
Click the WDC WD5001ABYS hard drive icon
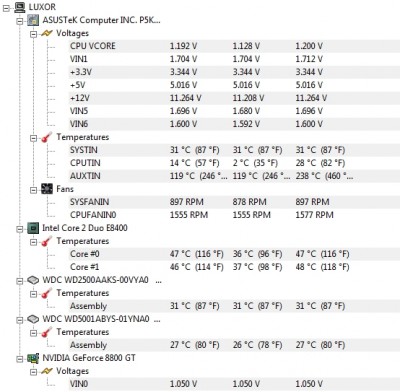[x=33, y=319]
